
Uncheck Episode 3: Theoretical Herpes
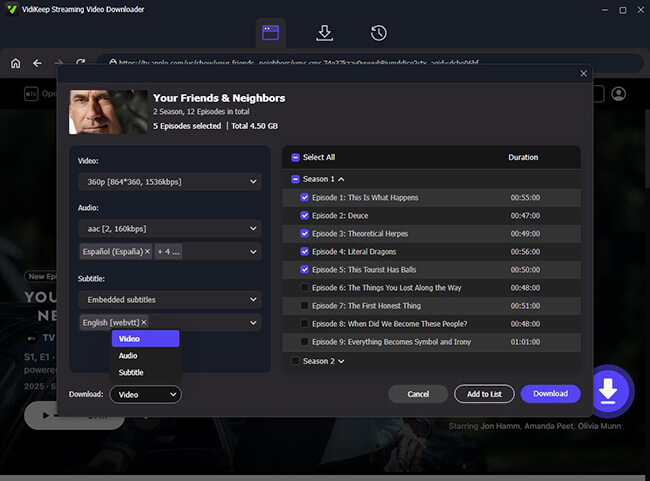[304, 233]
